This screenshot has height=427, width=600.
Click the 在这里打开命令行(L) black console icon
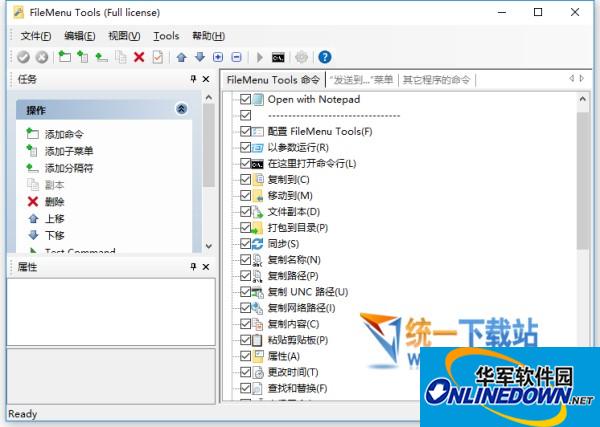click(x=258, y=164)
